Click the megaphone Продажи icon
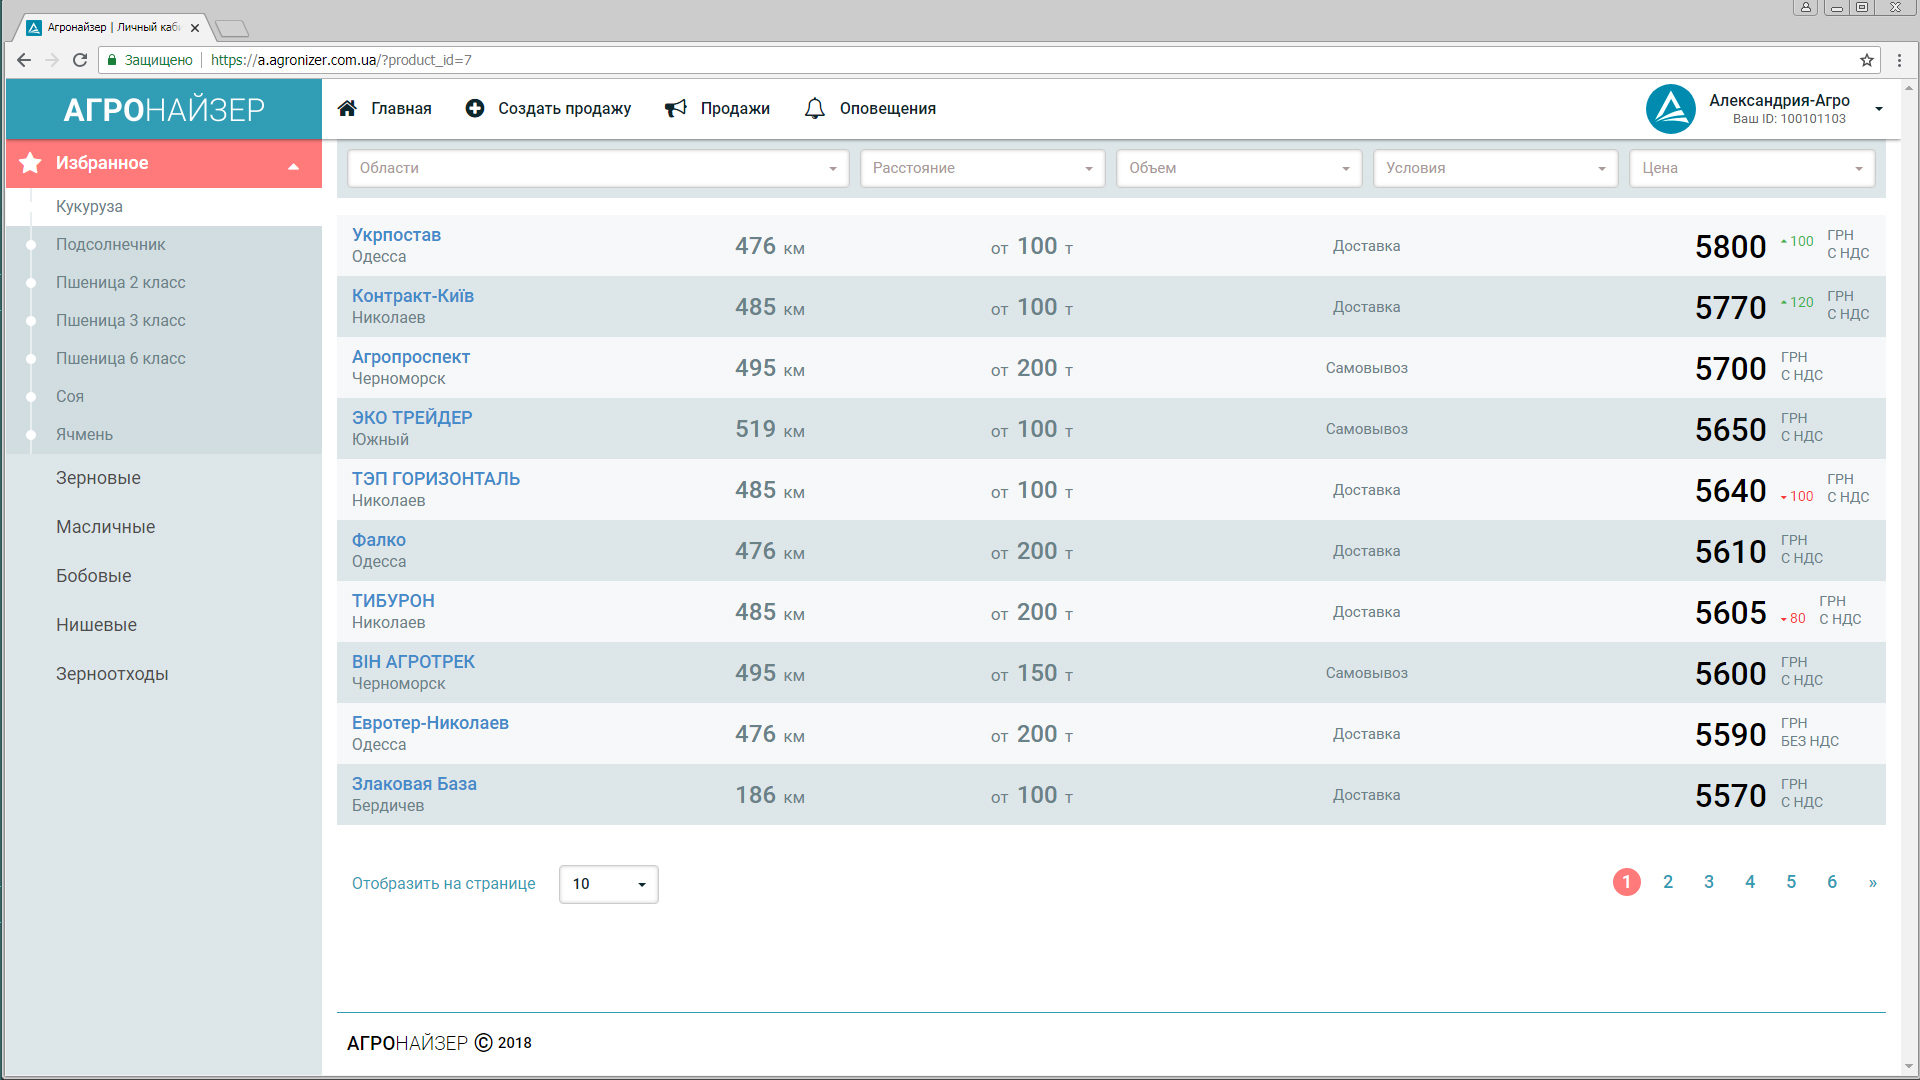 pyautogui.click(x=676, y=108)
